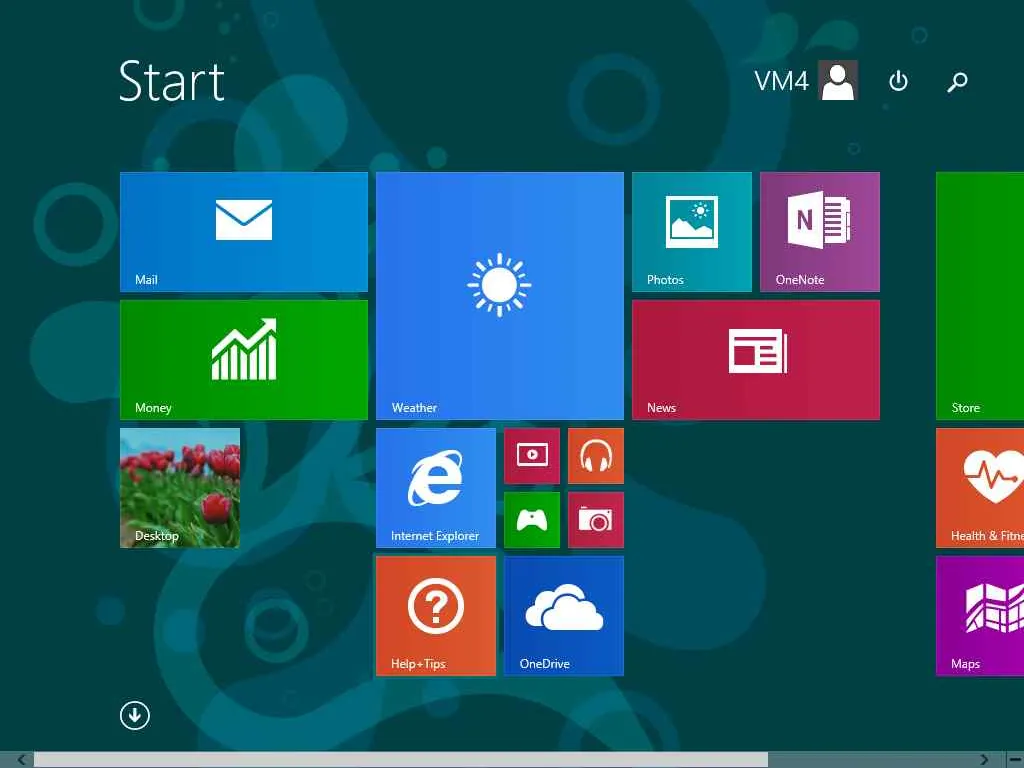Viewport: 1024px width, 768px height.
Task: Open the Help+Tips tile
Action: pyautogui.click(x=436, y=616)
